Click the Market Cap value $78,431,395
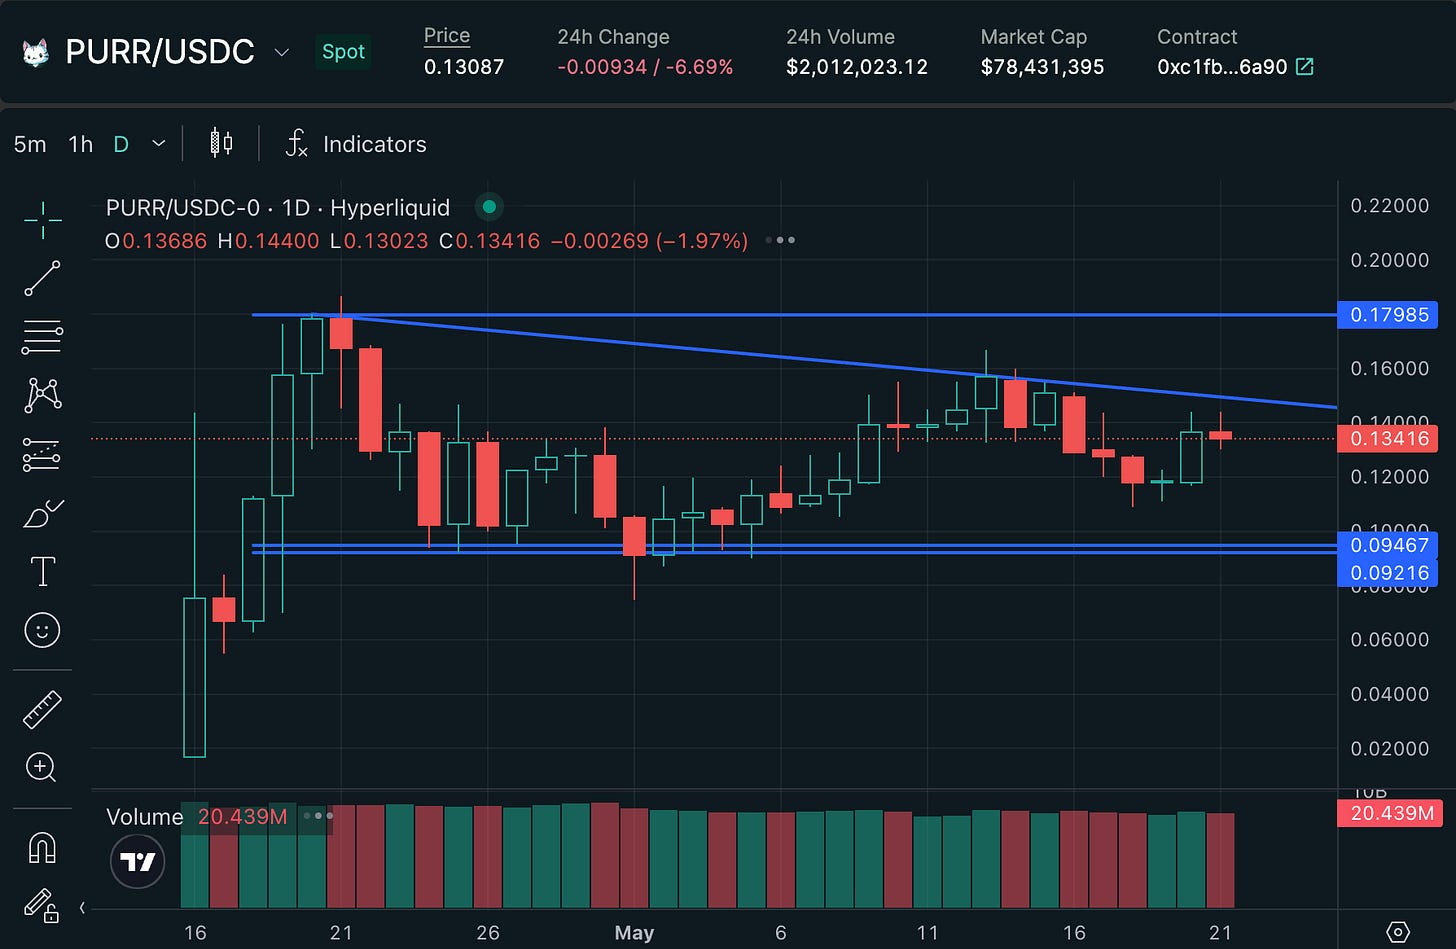The width and height of the screenshot is (1456, 949). 1042,67
